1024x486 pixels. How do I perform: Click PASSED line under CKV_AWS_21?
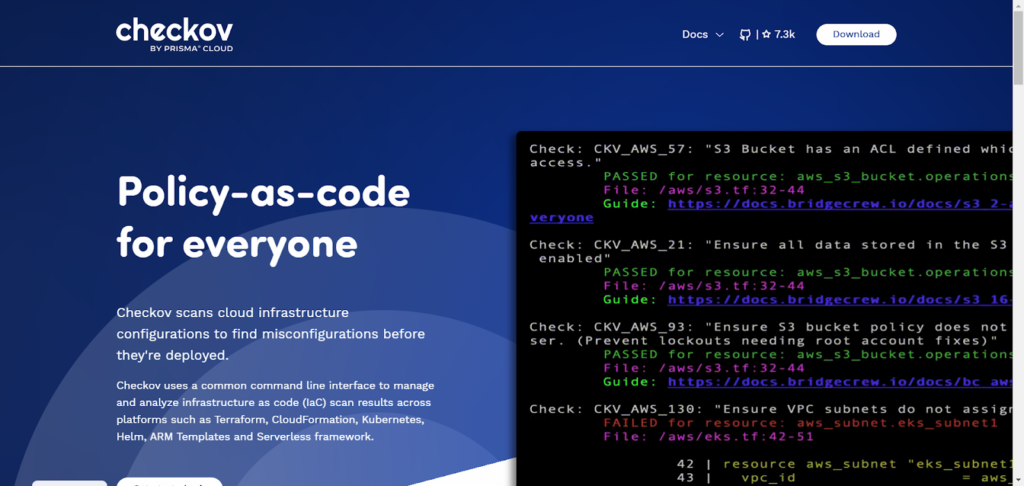(x=808, y=272)
